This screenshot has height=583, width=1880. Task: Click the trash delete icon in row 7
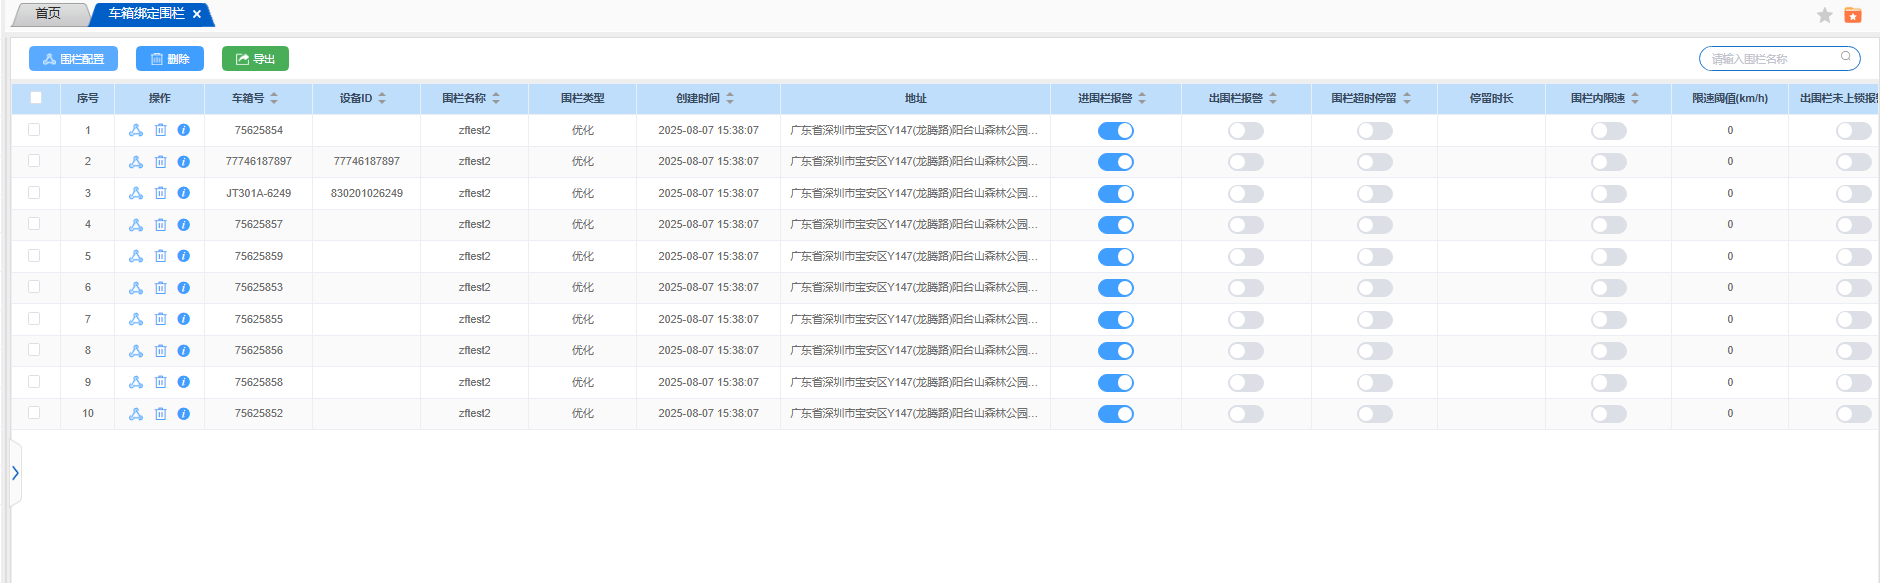[160, 319]
